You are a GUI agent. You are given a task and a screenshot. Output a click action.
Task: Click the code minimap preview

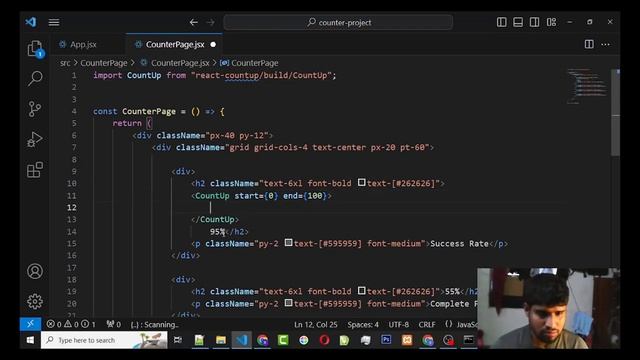coord(587,86)
